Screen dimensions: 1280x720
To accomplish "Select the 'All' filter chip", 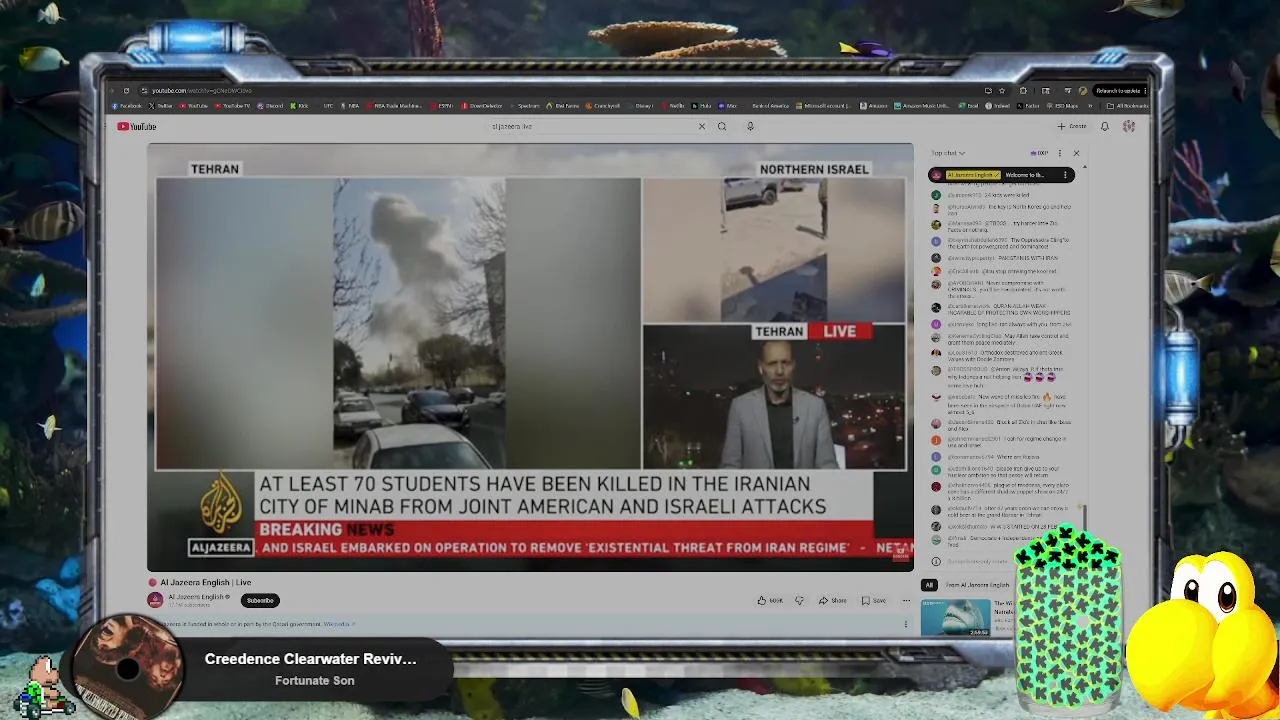I will 929,585.
